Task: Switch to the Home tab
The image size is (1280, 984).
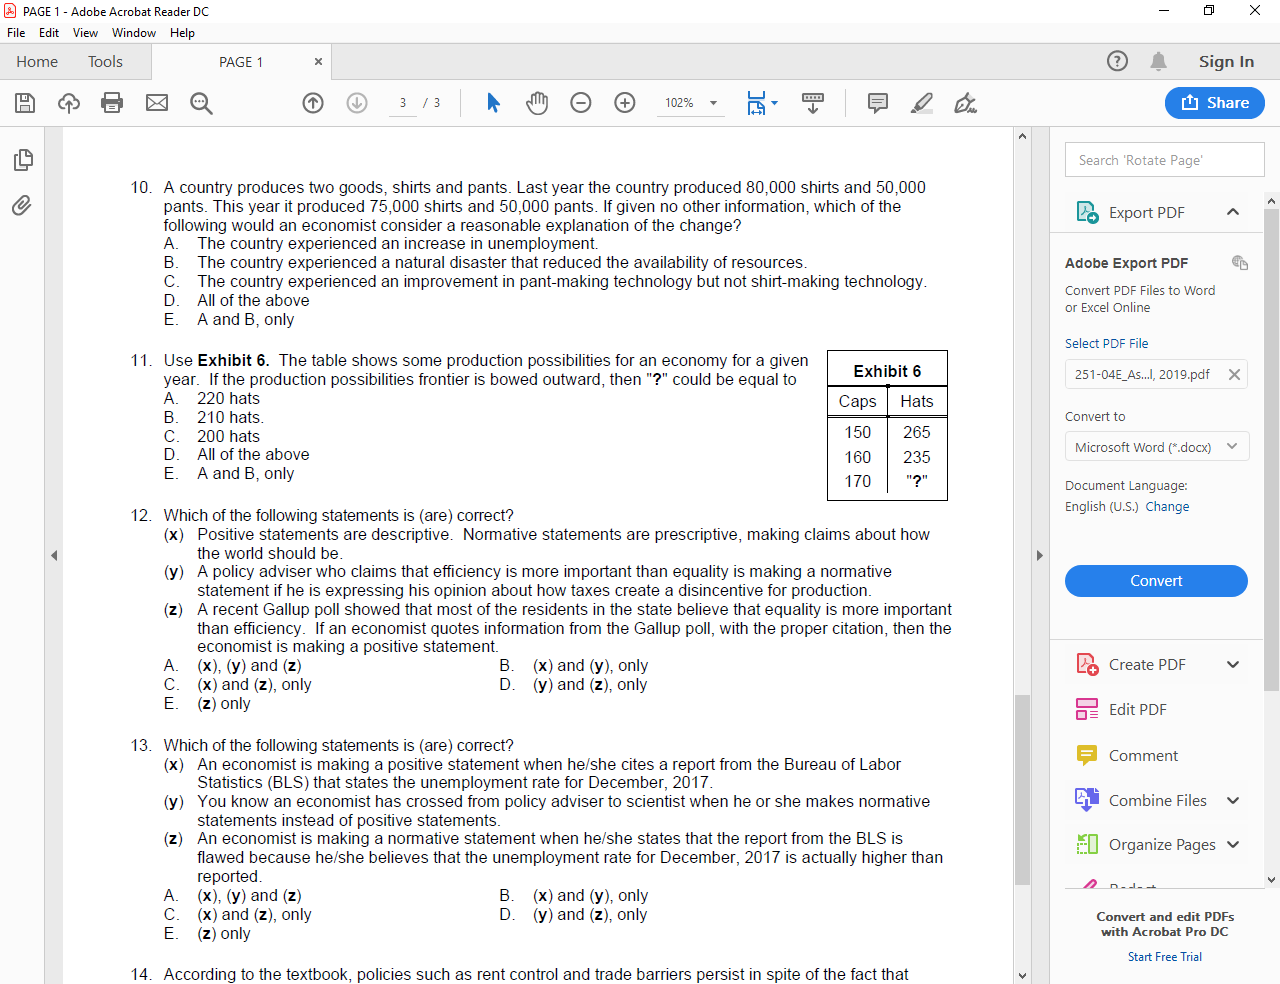Action: [37, 61]
